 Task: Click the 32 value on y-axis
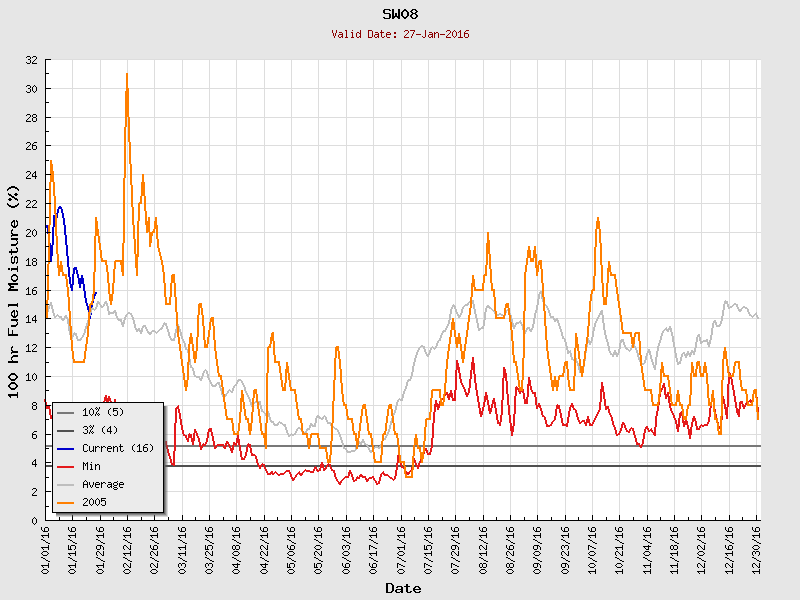coord(31,60)
